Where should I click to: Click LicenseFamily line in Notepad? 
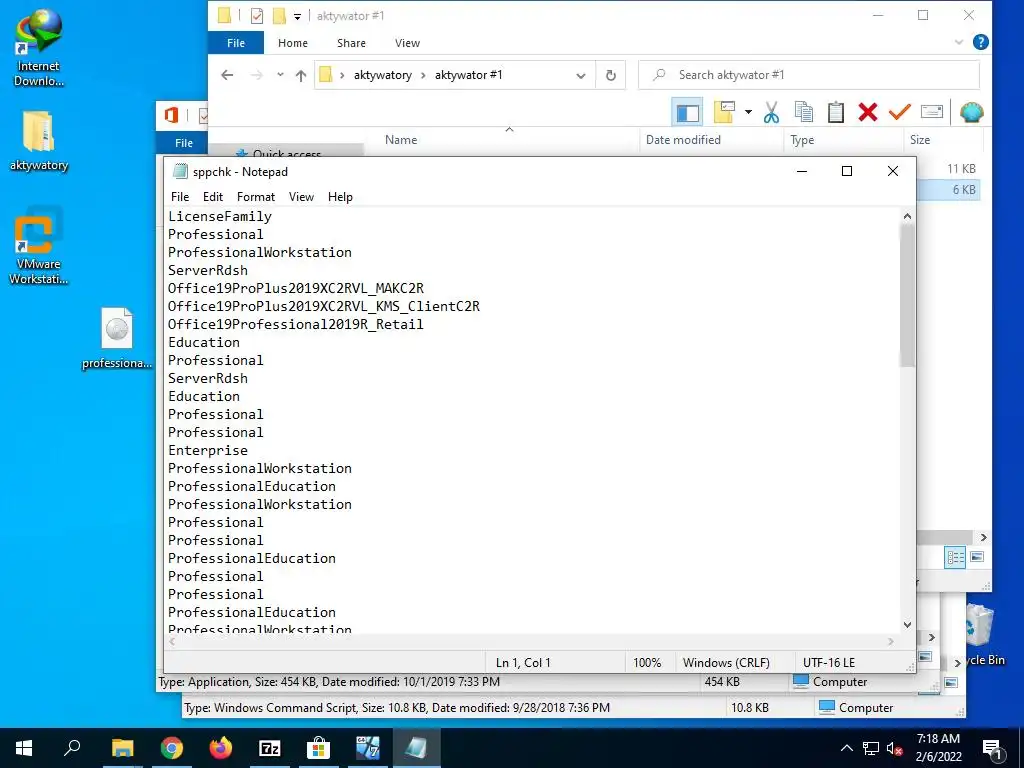(220, 216)
